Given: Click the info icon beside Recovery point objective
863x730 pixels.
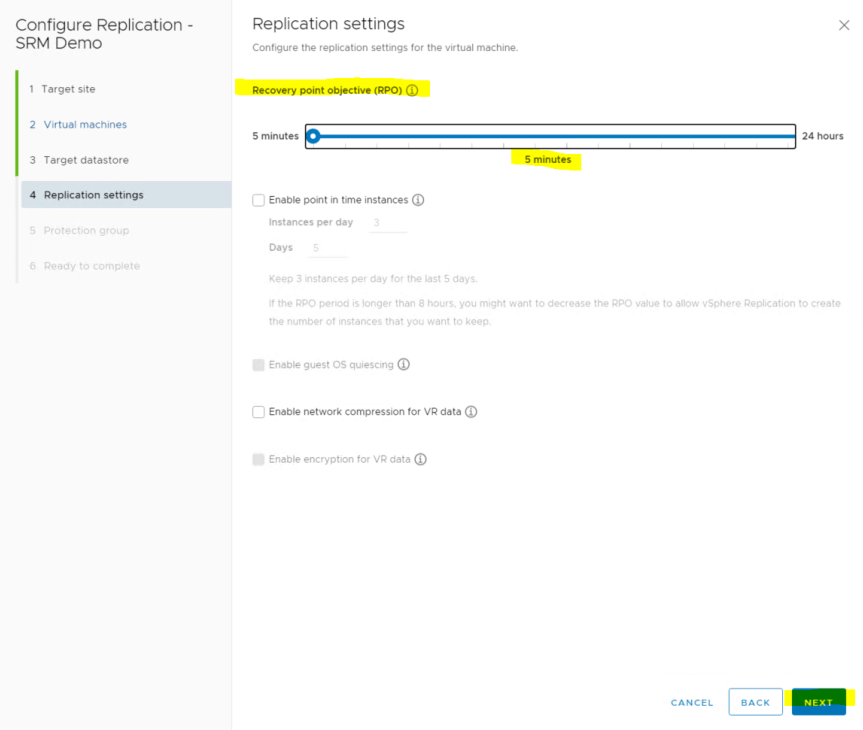Looking at the screenshot, I should coord(412,90).
